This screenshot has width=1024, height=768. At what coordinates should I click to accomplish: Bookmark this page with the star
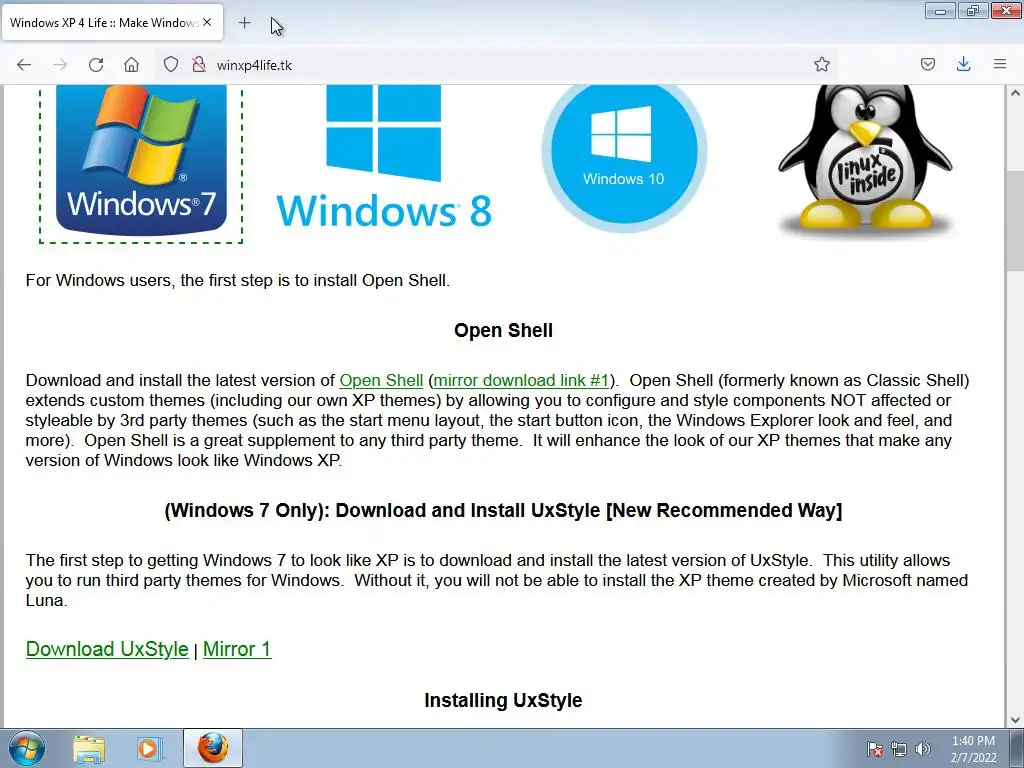822,64
